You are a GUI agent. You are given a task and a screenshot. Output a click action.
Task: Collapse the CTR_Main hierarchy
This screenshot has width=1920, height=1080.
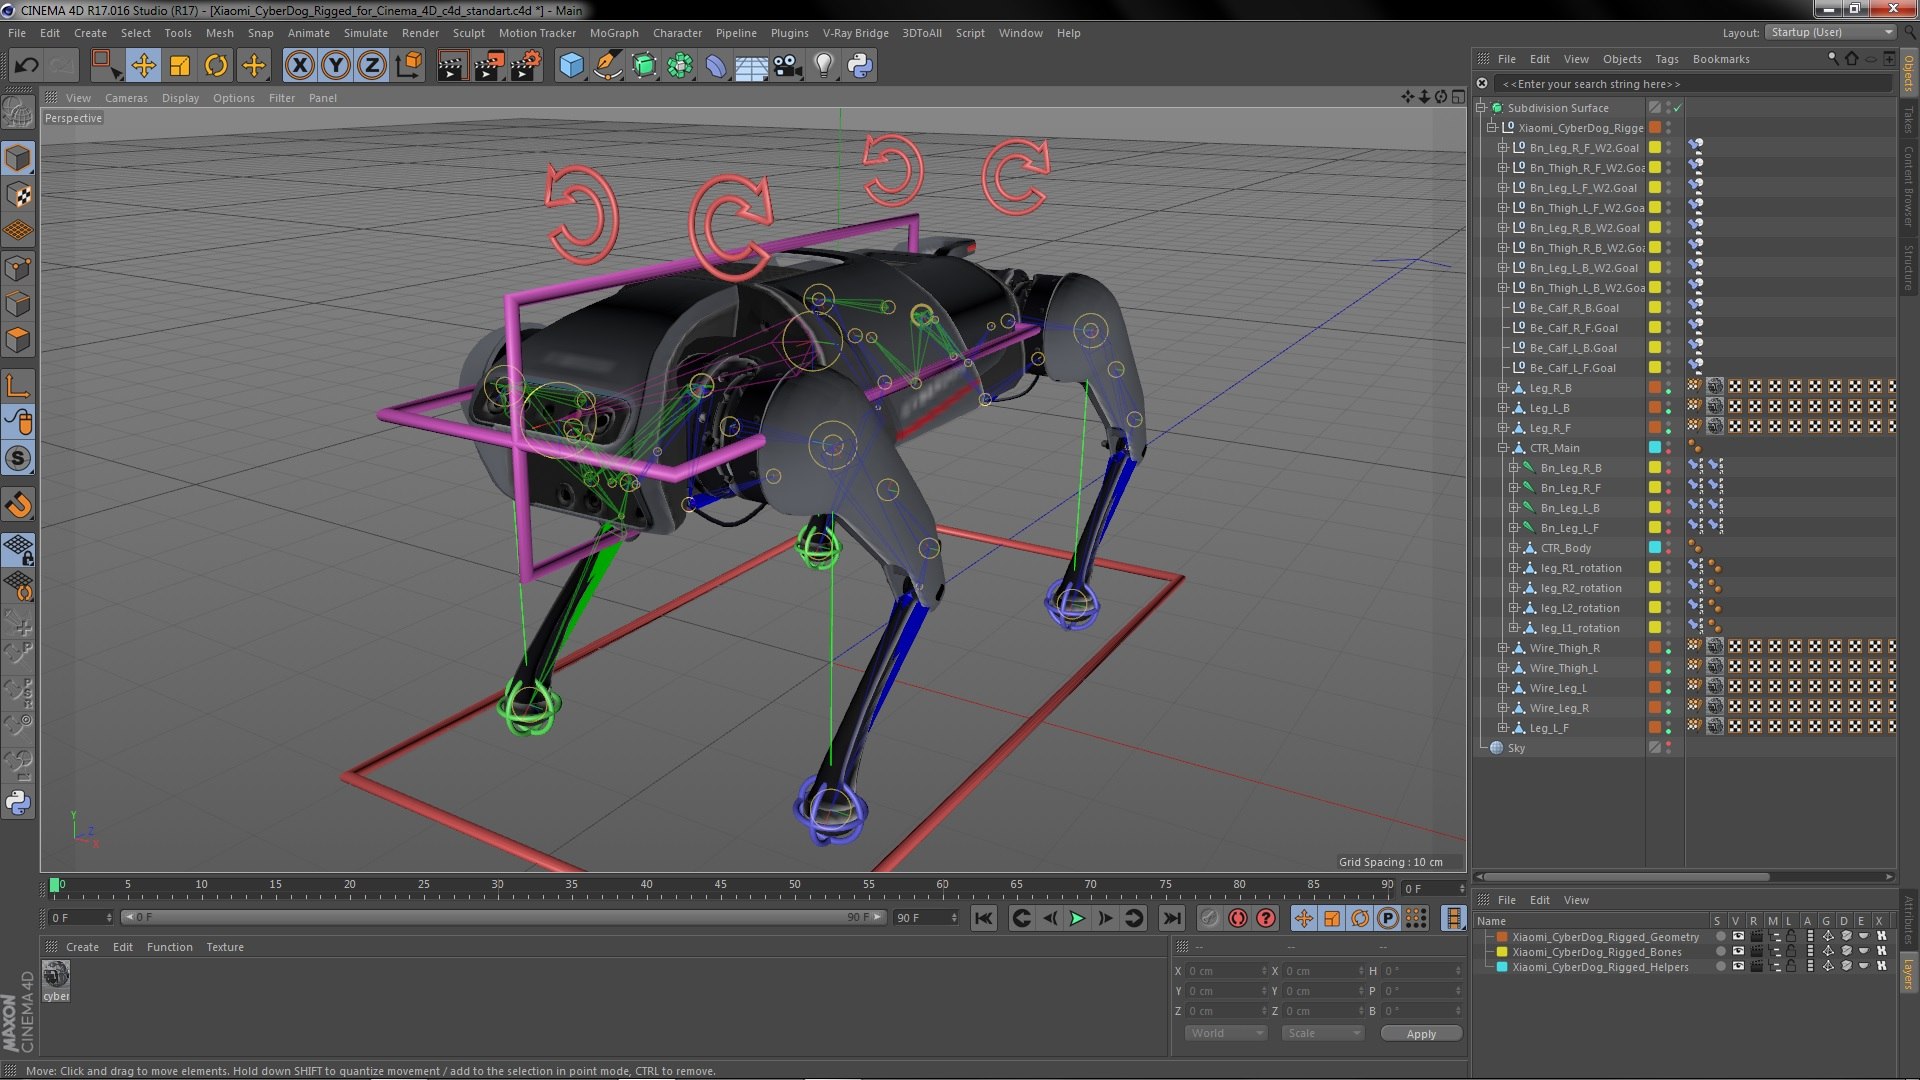(1502, 448)
